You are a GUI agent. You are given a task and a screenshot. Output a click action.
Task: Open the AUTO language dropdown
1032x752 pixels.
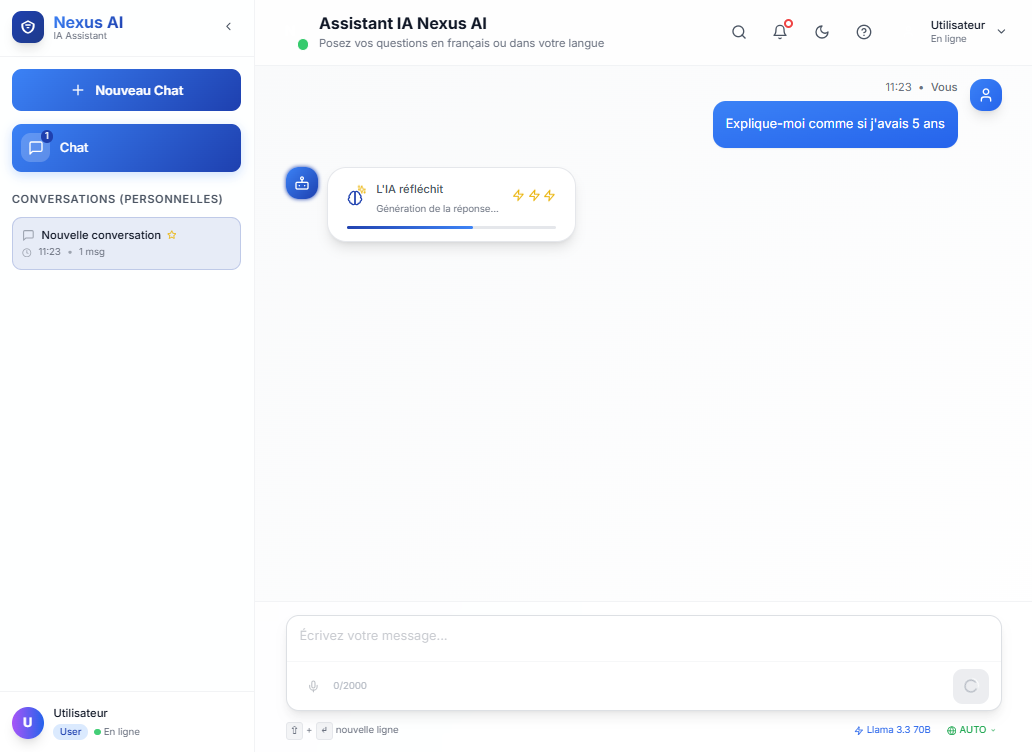pos(971,730)
